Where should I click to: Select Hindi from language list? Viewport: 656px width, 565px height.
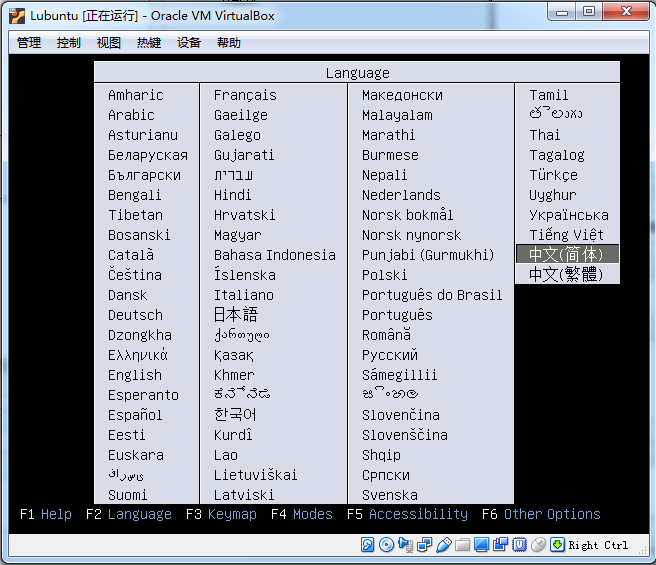click(x=233, y=195)
